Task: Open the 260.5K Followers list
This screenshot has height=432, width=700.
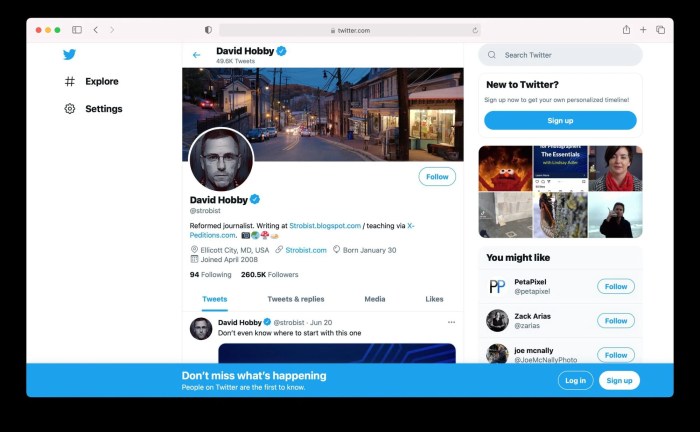Action: 270,275
